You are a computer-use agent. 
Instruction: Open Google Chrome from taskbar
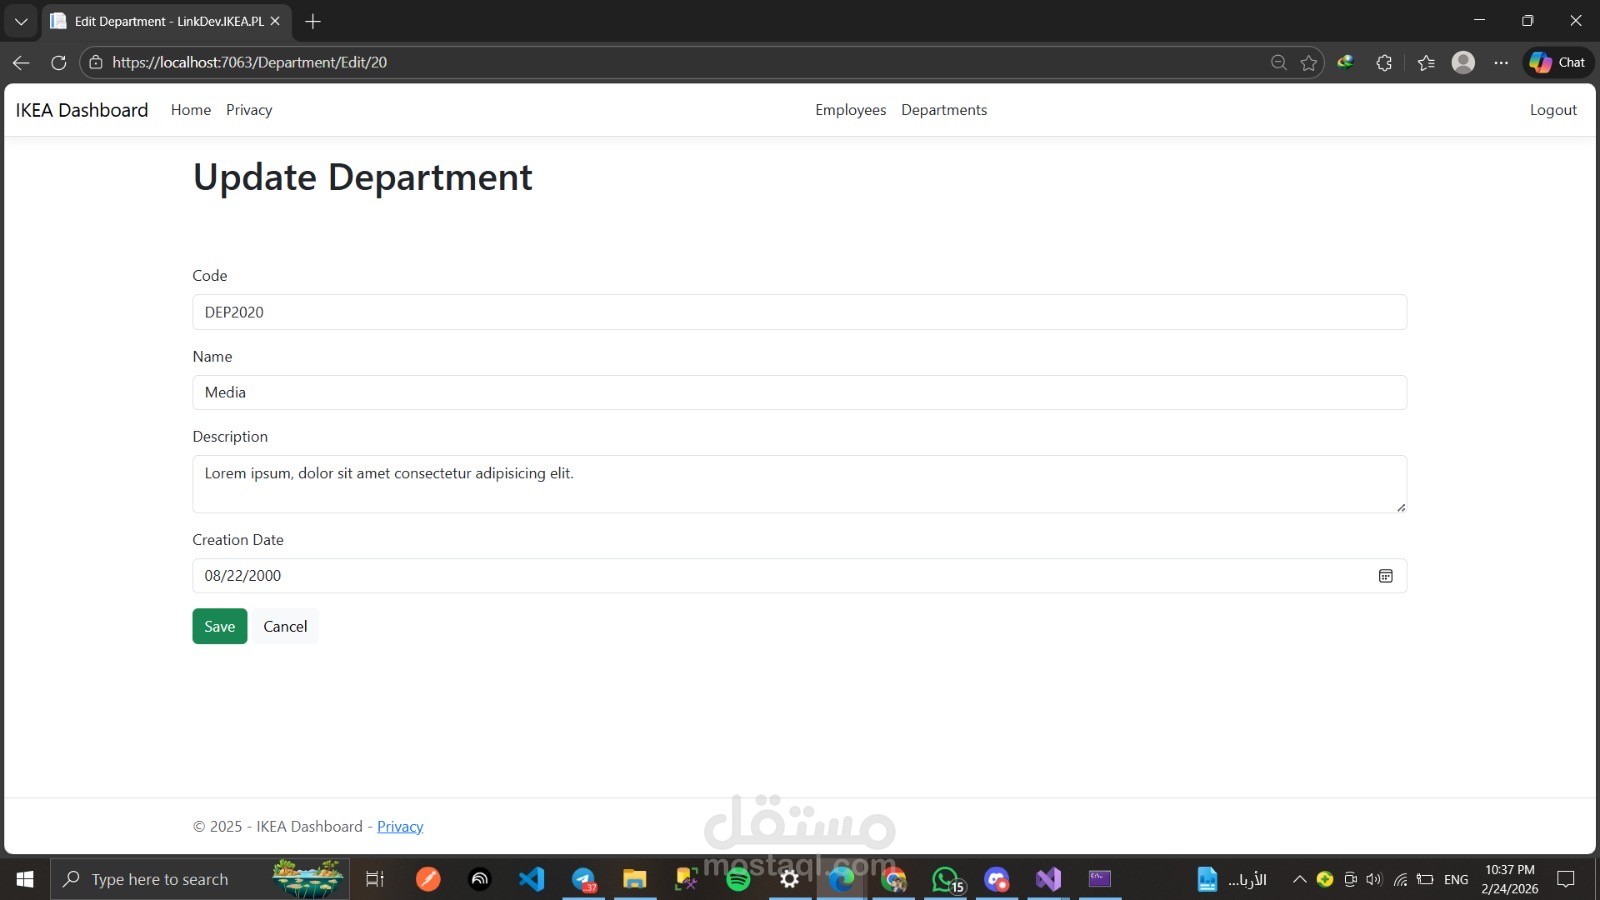894,879
